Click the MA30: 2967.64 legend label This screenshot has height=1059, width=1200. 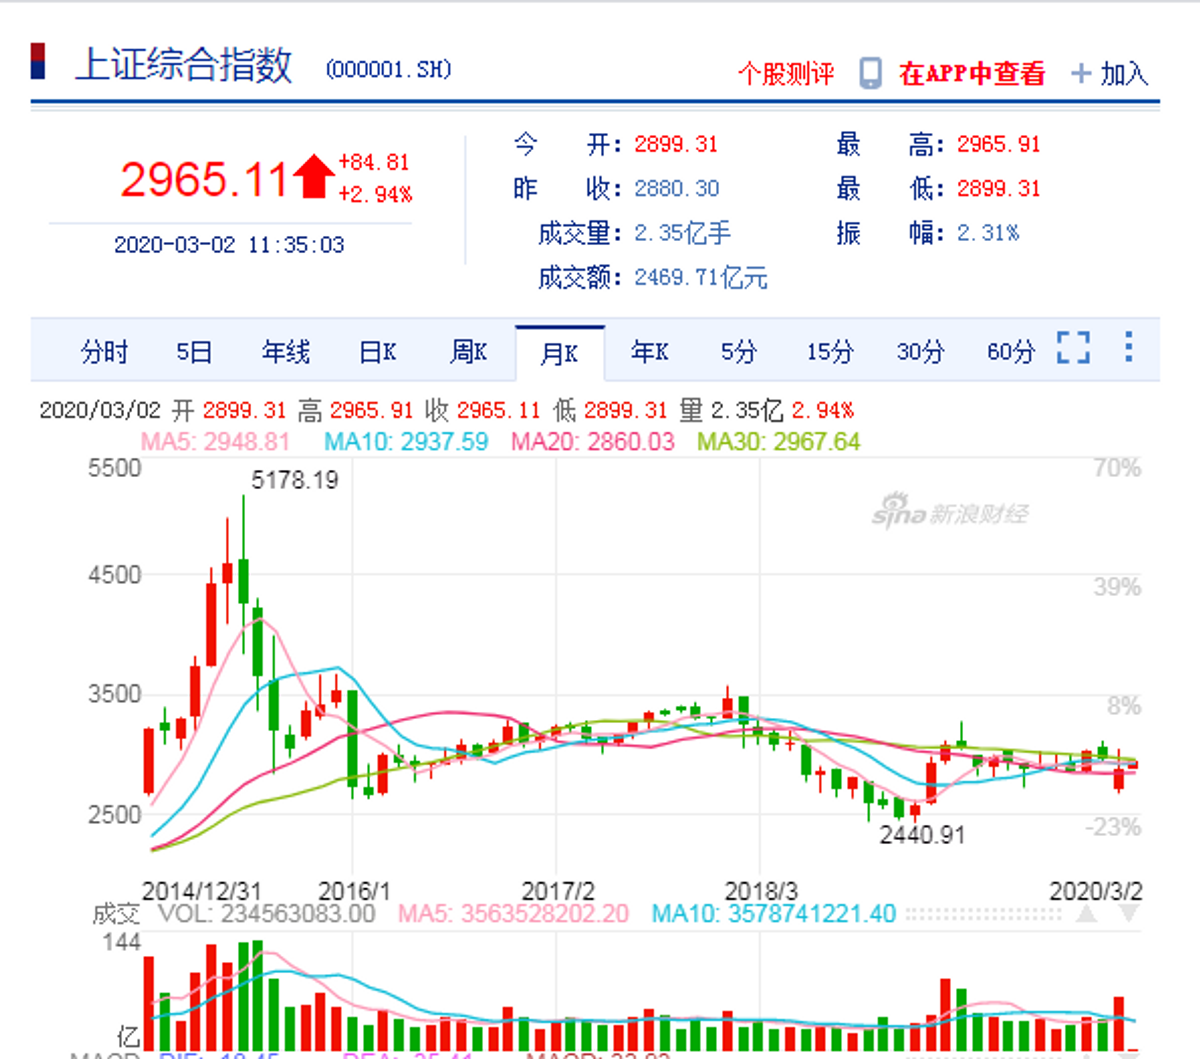[x=778, y=442]
